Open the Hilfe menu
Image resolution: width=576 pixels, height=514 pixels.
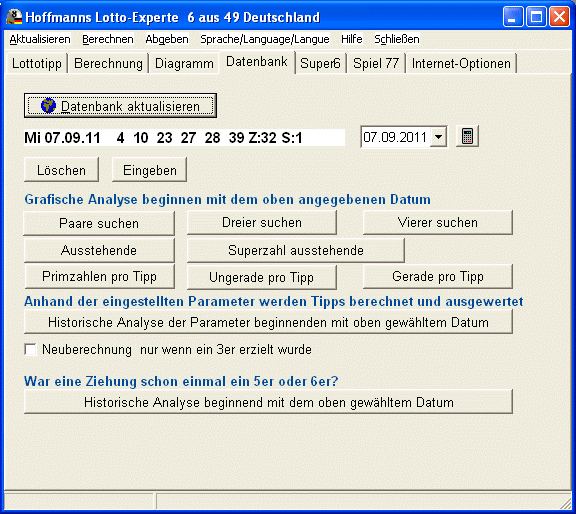[352, 39]
